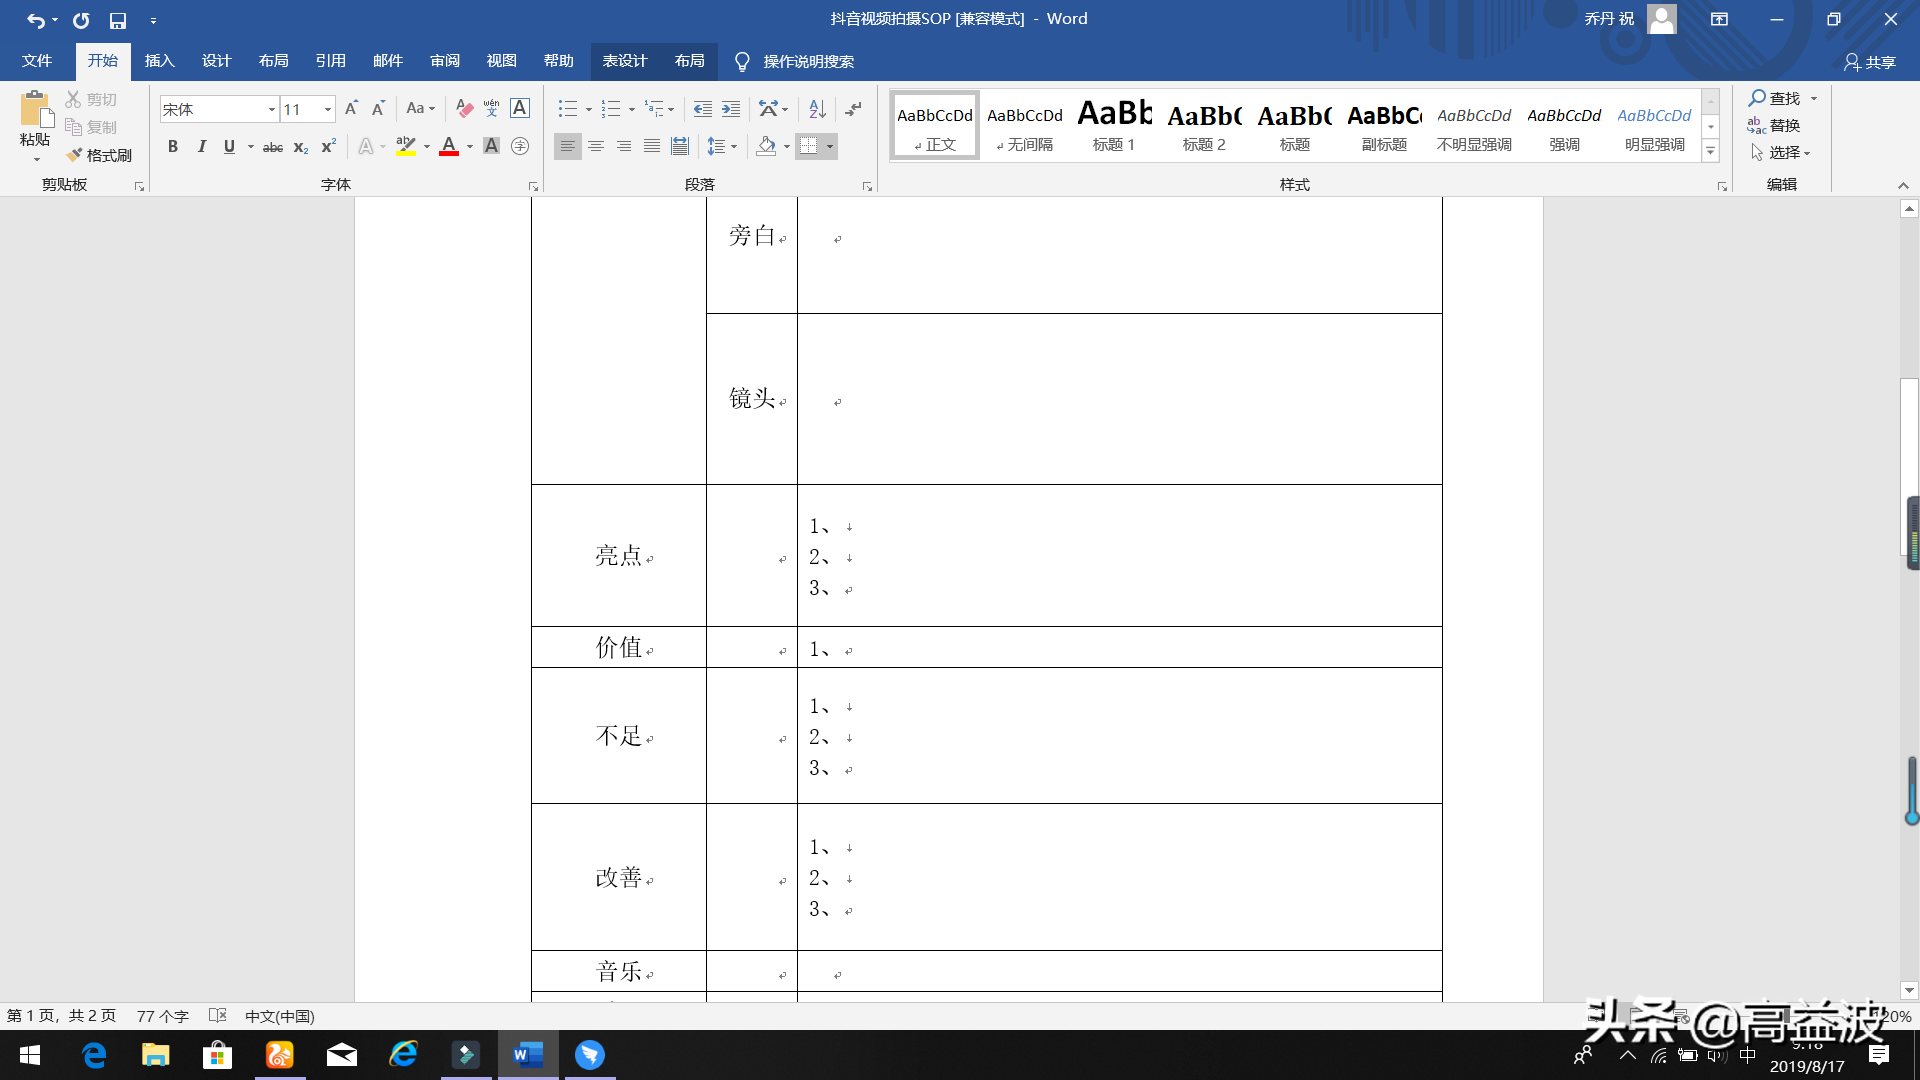Toggle Bold formatting

172,146
